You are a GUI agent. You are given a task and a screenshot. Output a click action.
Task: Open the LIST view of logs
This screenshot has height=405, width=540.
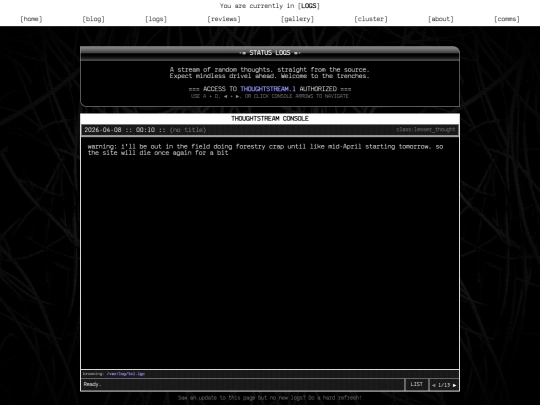pos(416,384)
